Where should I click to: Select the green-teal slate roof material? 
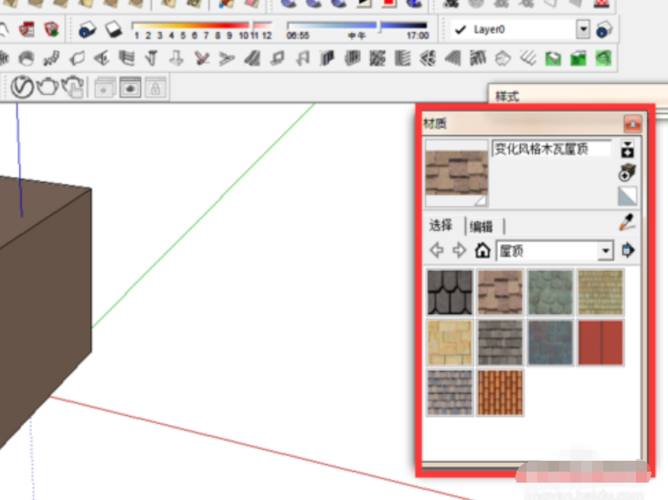coord(550,292)
